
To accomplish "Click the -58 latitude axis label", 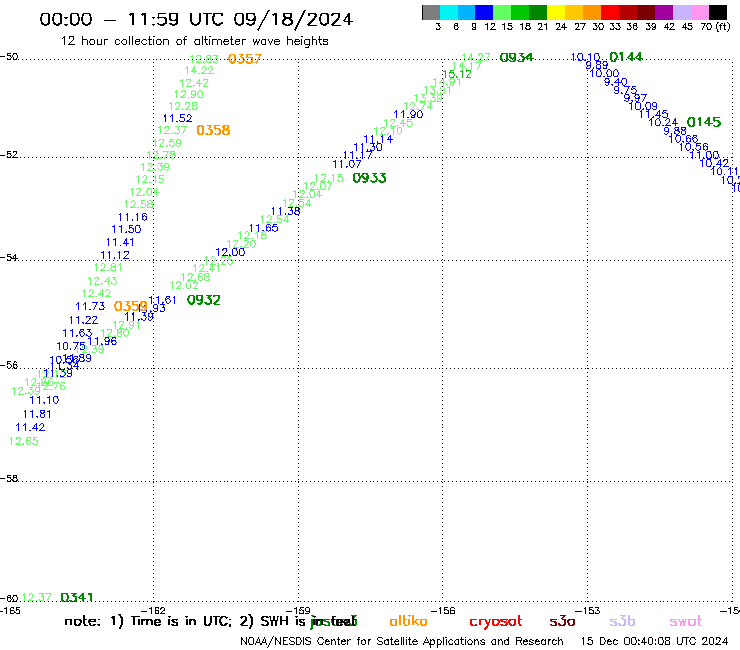I will click(8, 479).
